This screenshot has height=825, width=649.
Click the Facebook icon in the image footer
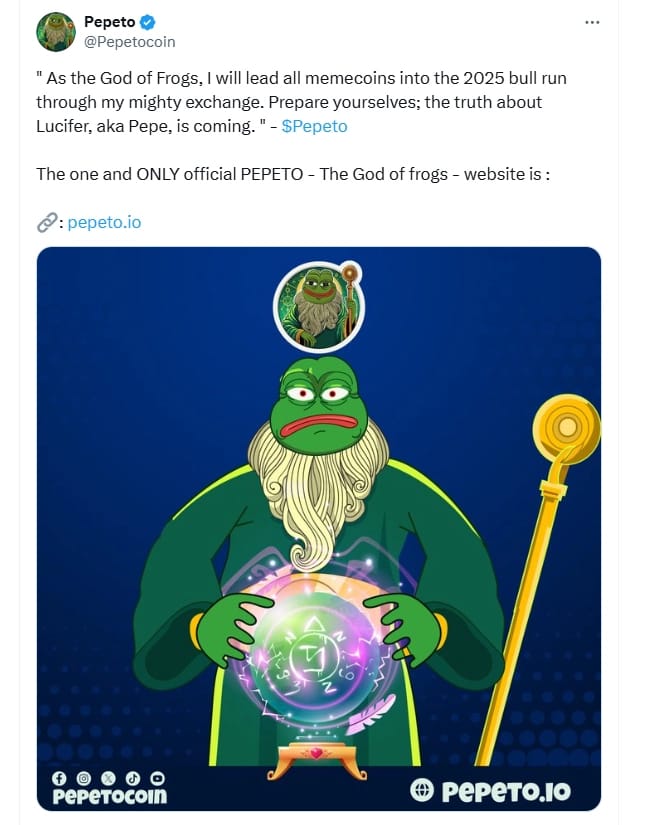(x=60, y=778)
